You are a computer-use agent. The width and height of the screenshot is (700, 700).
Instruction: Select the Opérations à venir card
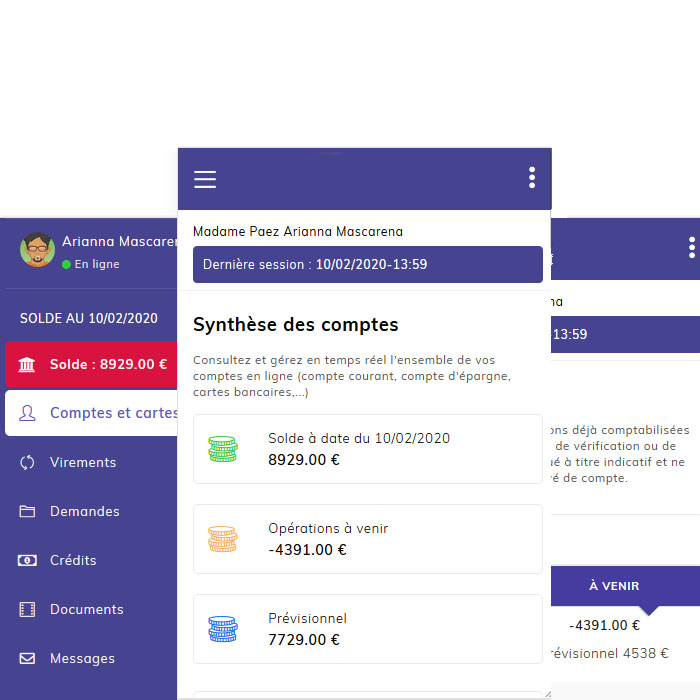(x=367, y=539)
